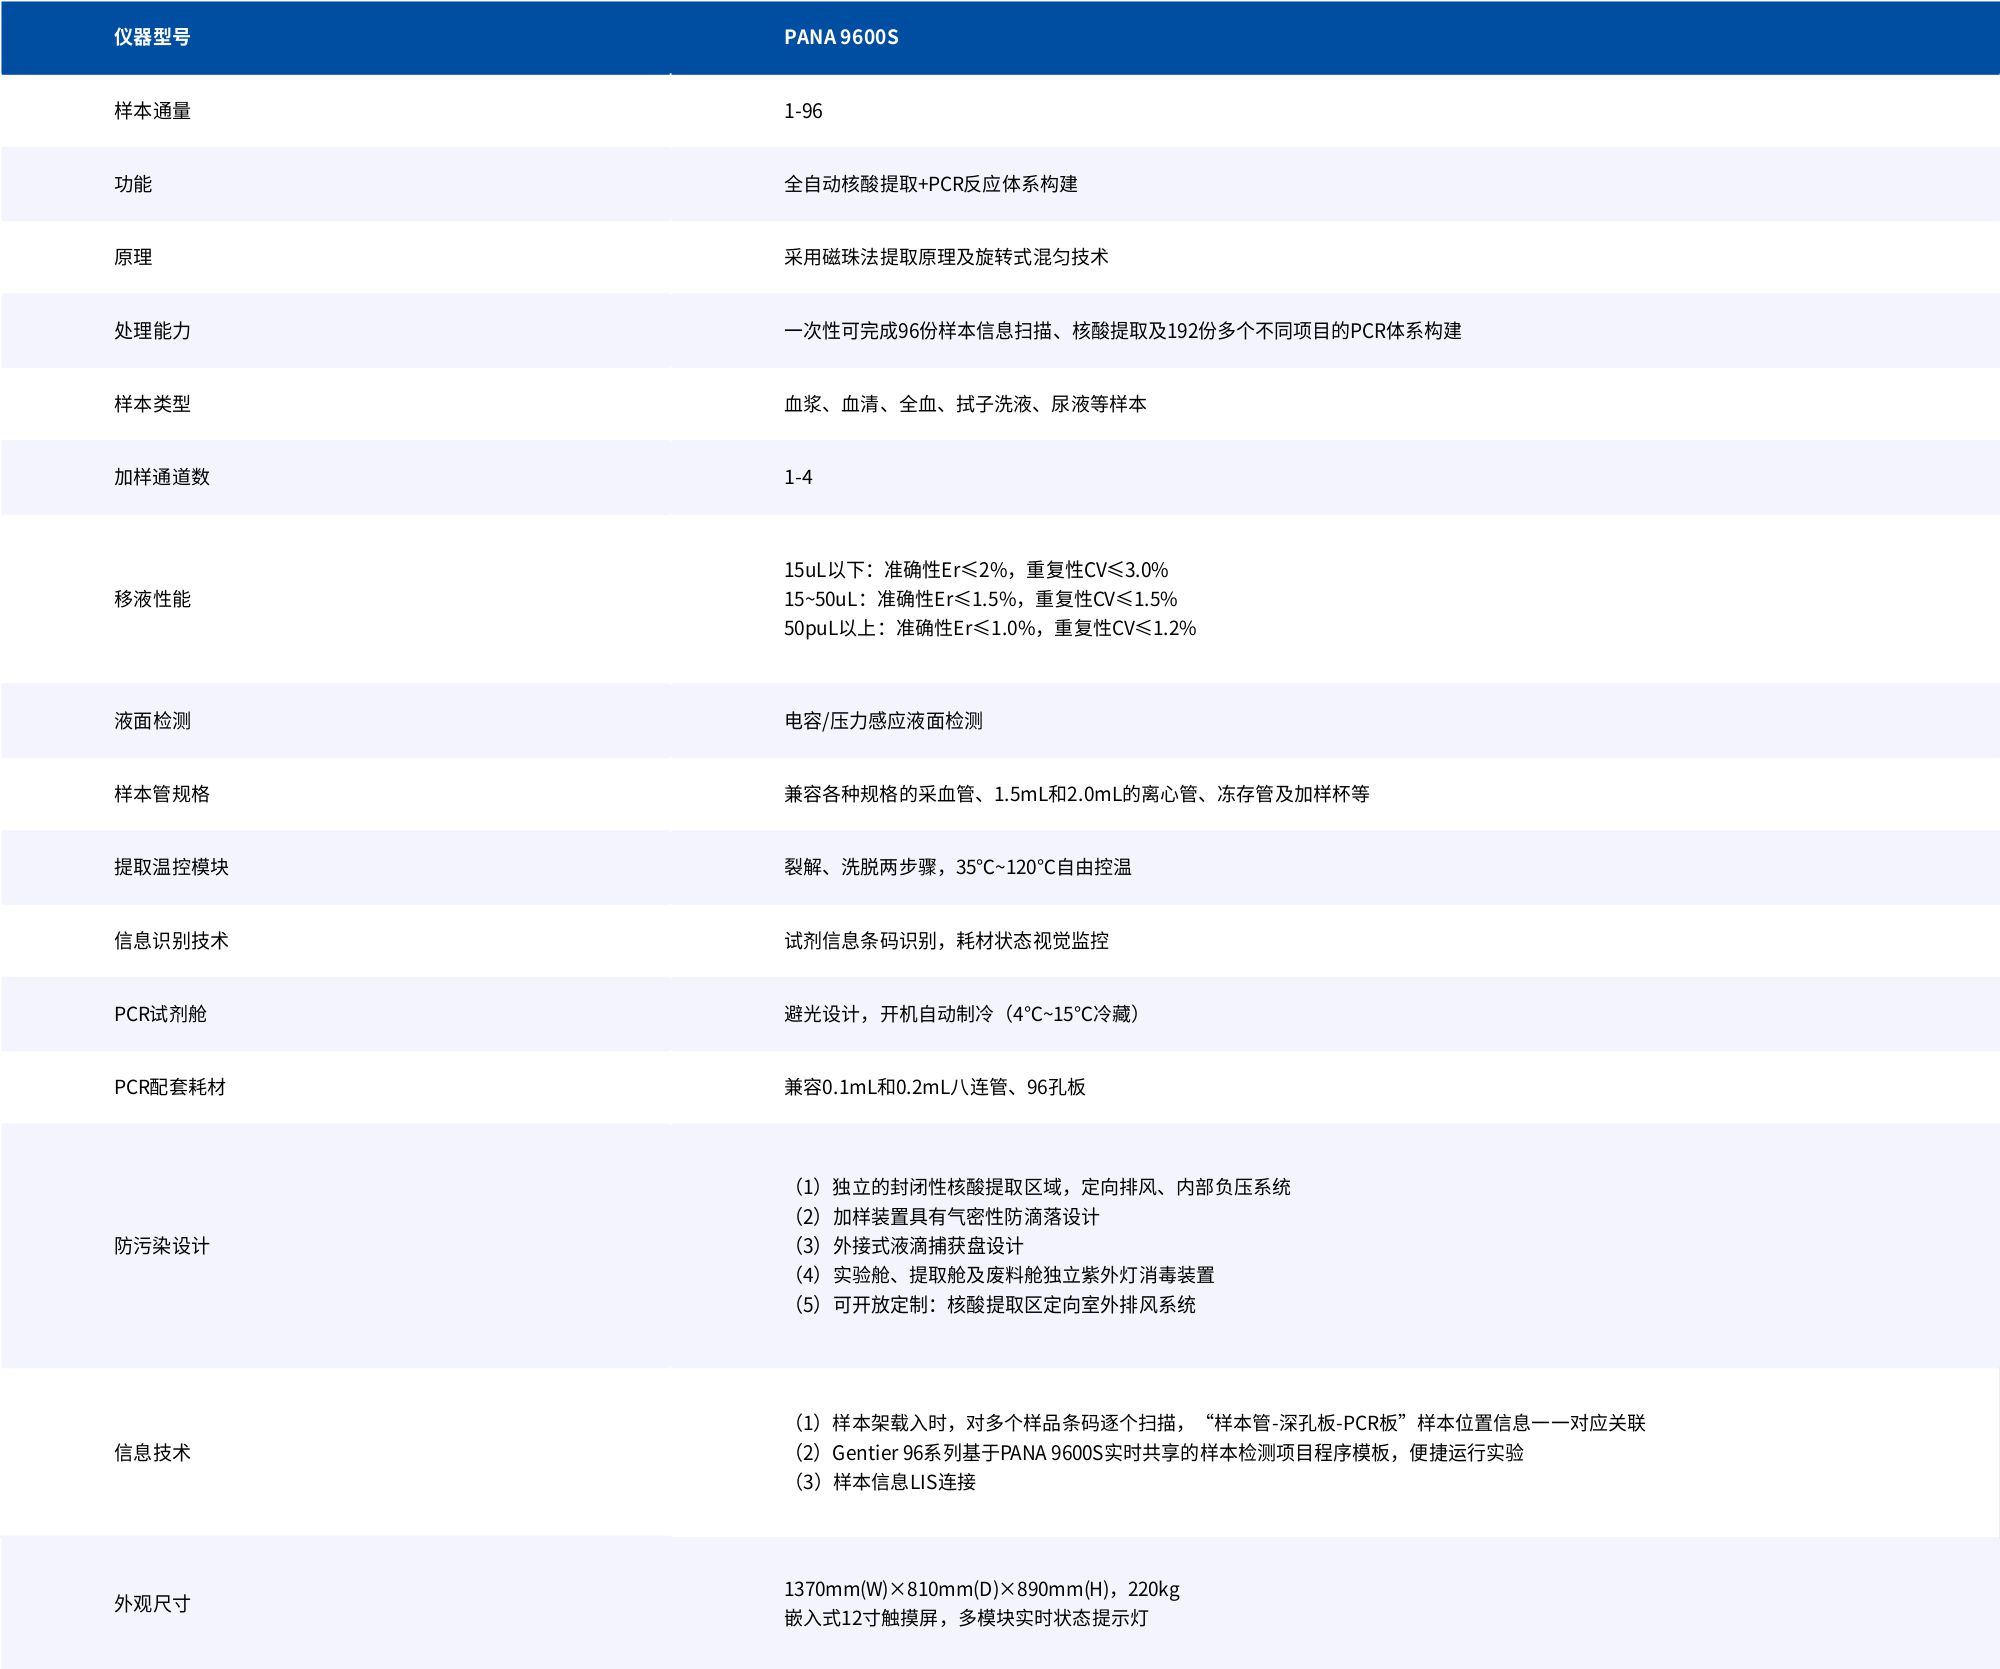
Task: Select the '功能' row label
Action: [x=133, y=184]
